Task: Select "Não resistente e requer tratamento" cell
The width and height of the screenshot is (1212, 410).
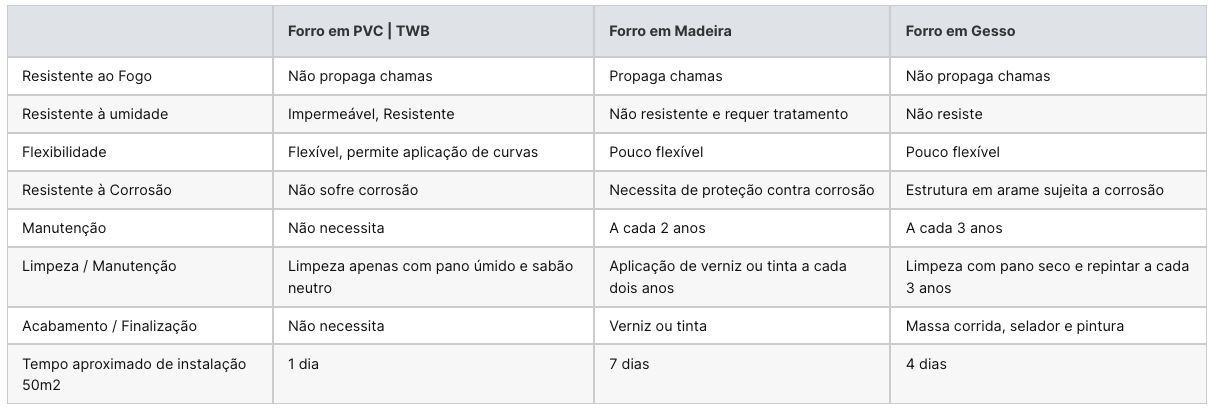Action: point(728,114)
